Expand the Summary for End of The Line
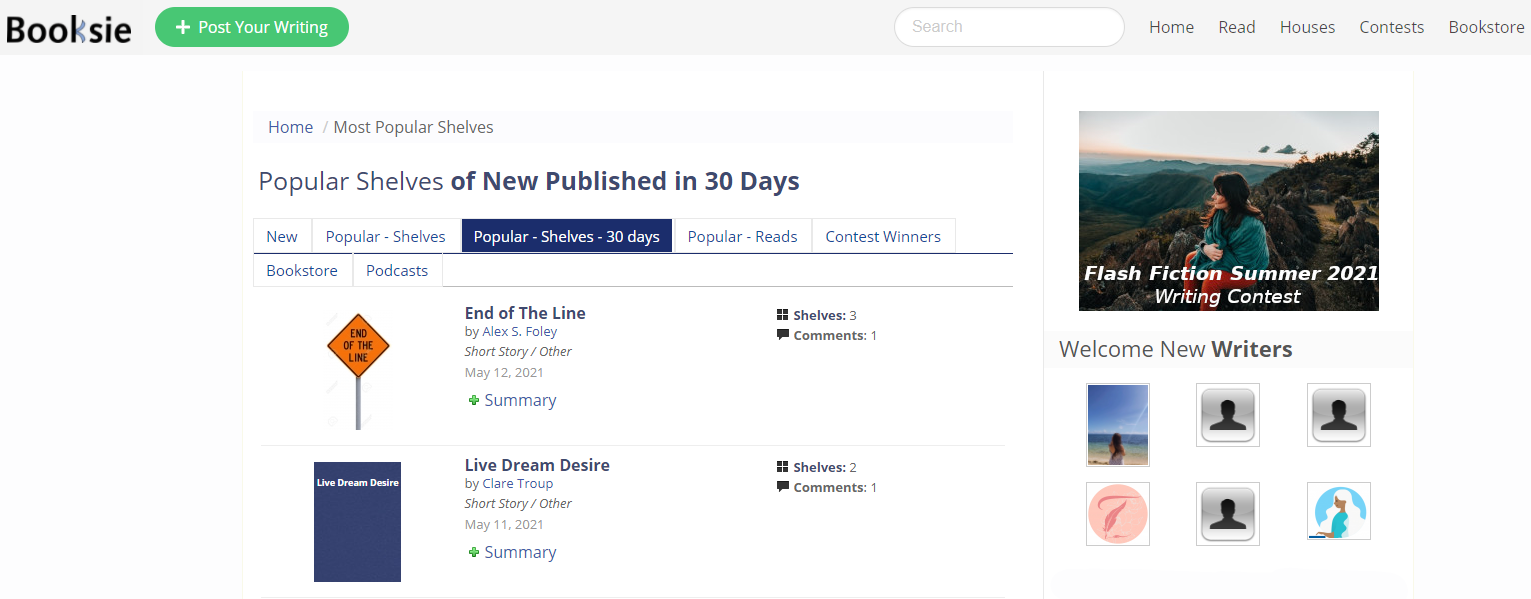1531x599 pixels. click(x=520, y=400)
